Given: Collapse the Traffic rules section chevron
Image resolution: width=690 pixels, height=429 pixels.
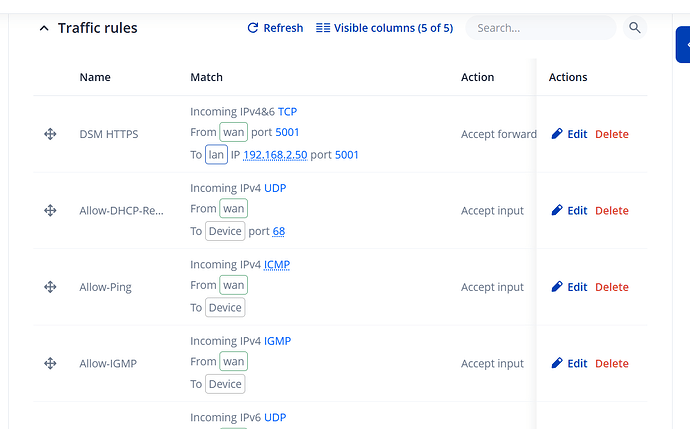Looking at the screenshot, I should 43,29.
